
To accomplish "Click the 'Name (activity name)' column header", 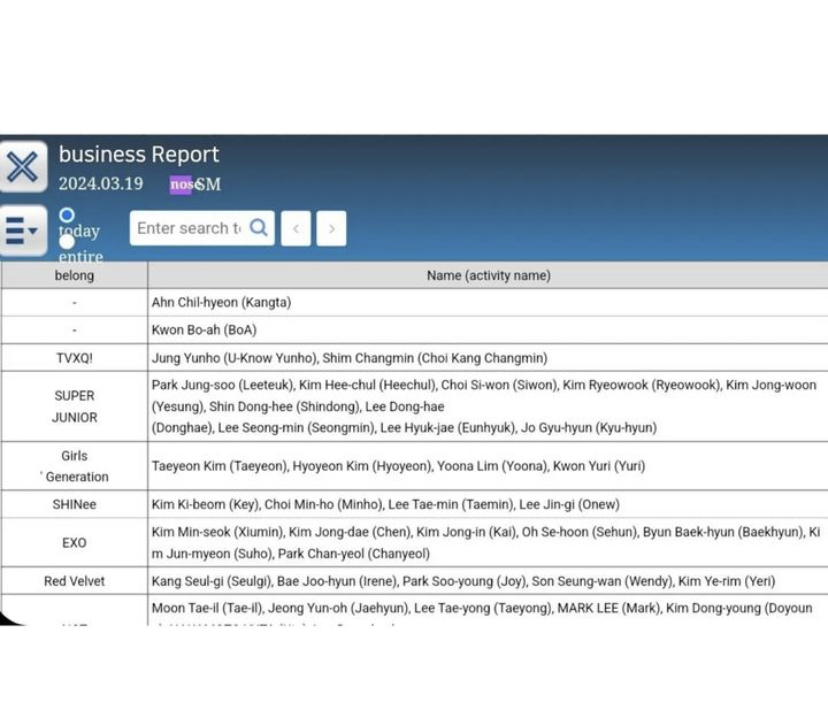I will tap(488, 275).
